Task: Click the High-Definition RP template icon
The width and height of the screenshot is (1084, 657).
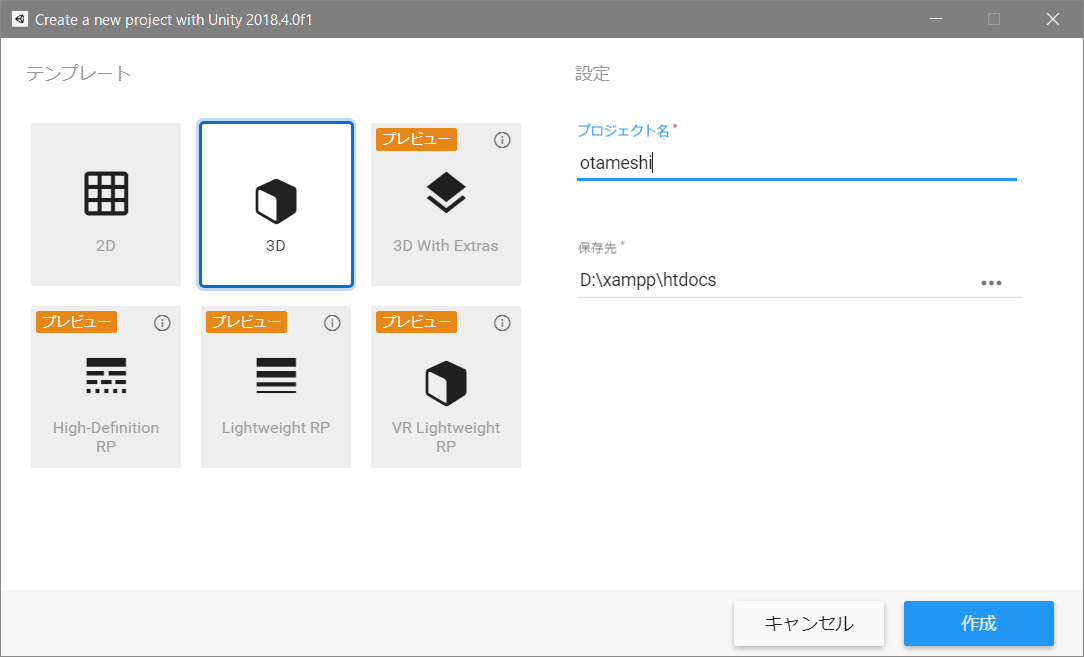Action: coord(105,376)
